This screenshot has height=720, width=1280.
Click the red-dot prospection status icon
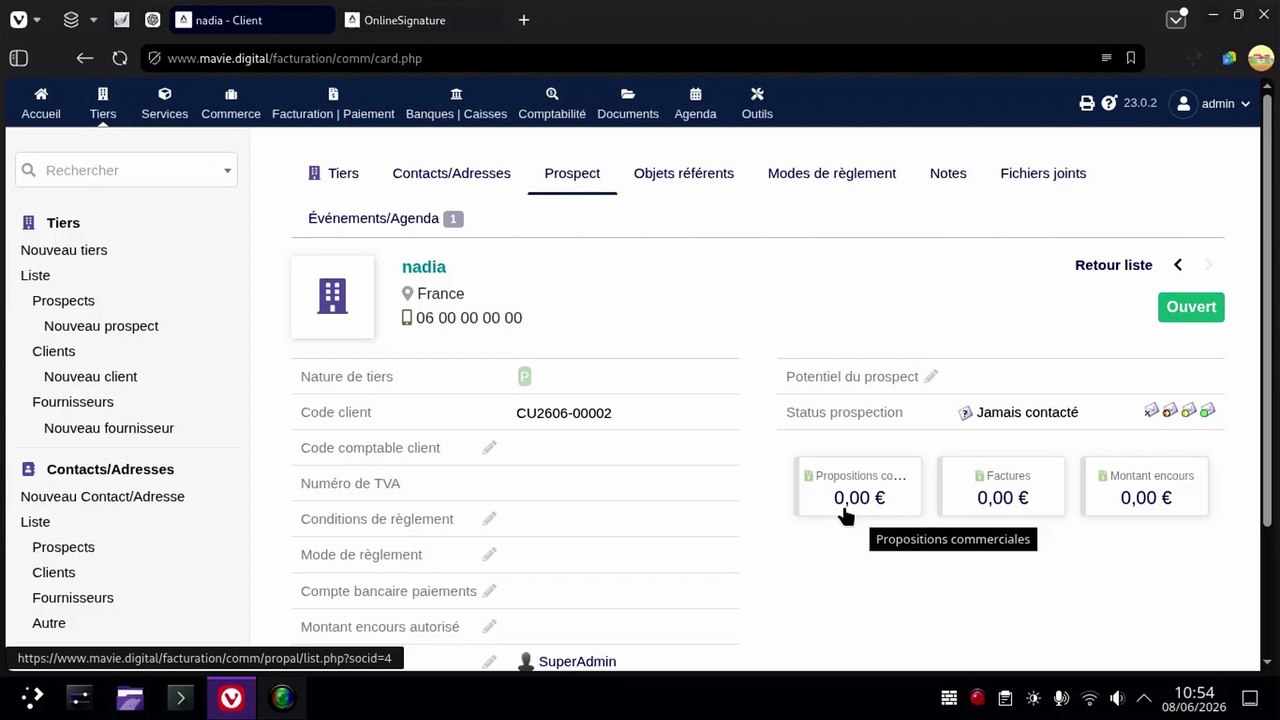coord(1170,410)
